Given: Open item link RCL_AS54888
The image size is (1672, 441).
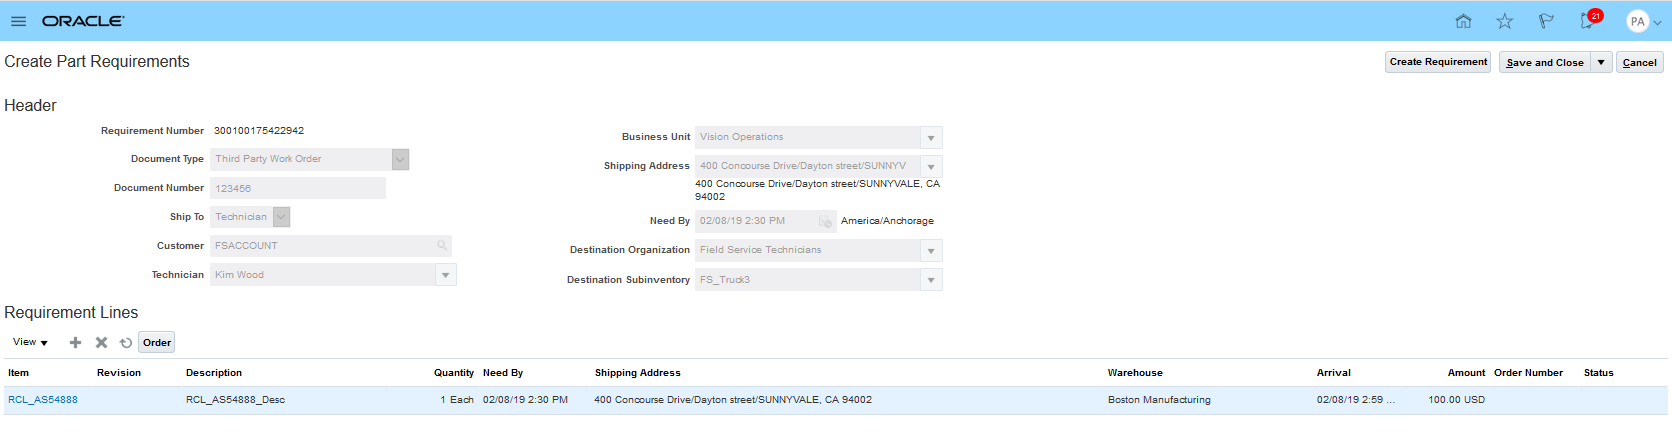Looking at the screenshot, I should pyautogui.click(x=43, y=399).
